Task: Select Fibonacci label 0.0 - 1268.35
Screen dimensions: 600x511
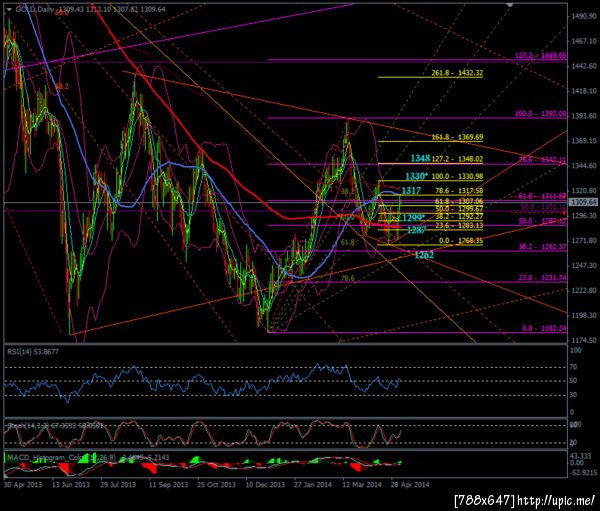Action: pos(461,241)
